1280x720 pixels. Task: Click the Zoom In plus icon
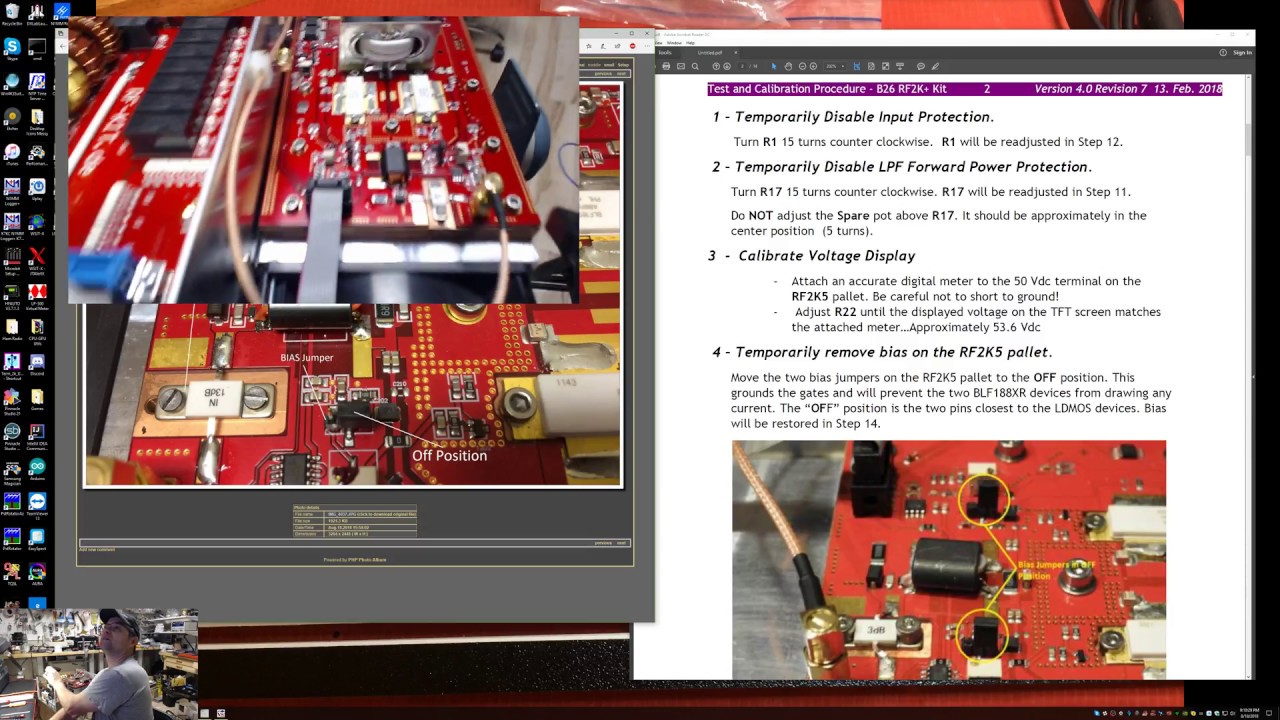pyautogui.click(x=813, y=66)
